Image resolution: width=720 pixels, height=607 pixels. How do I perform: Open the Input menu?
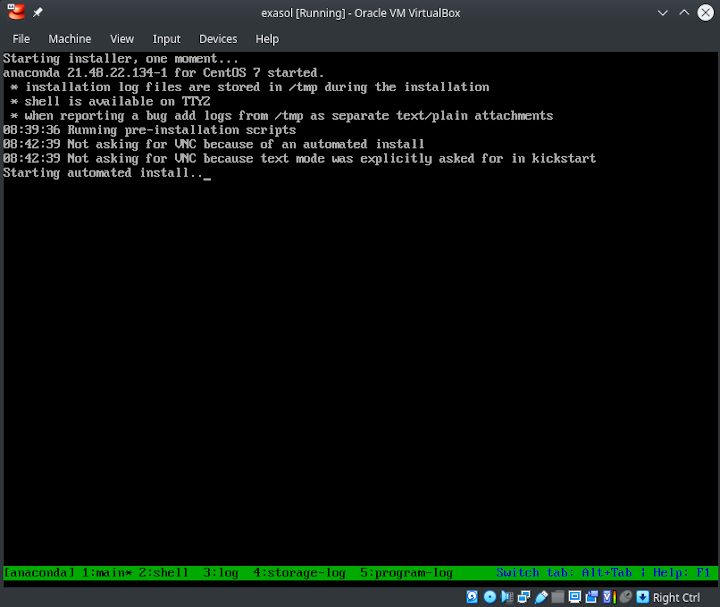[166, 39]
